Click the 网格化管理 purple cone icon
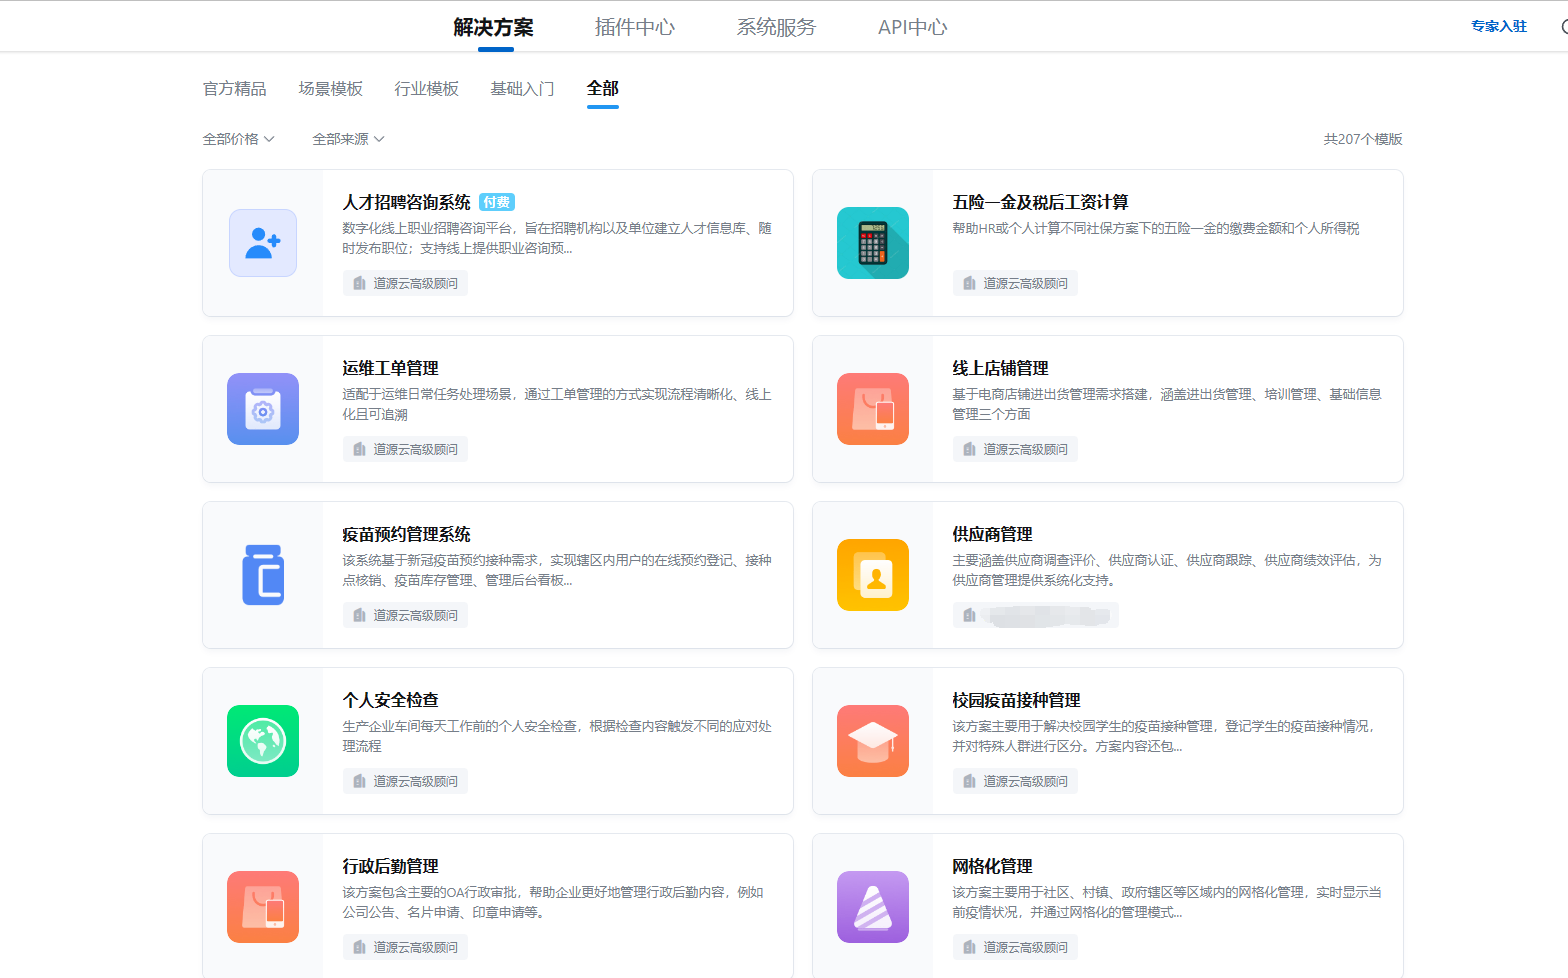 click(873, 907)
